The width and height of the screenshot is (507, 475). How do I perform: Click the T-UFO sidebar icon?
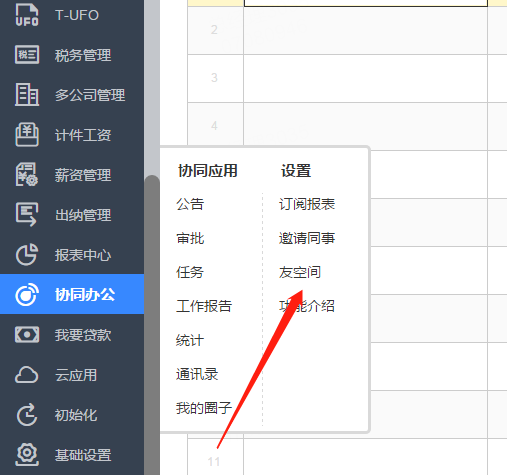point(27,15)
